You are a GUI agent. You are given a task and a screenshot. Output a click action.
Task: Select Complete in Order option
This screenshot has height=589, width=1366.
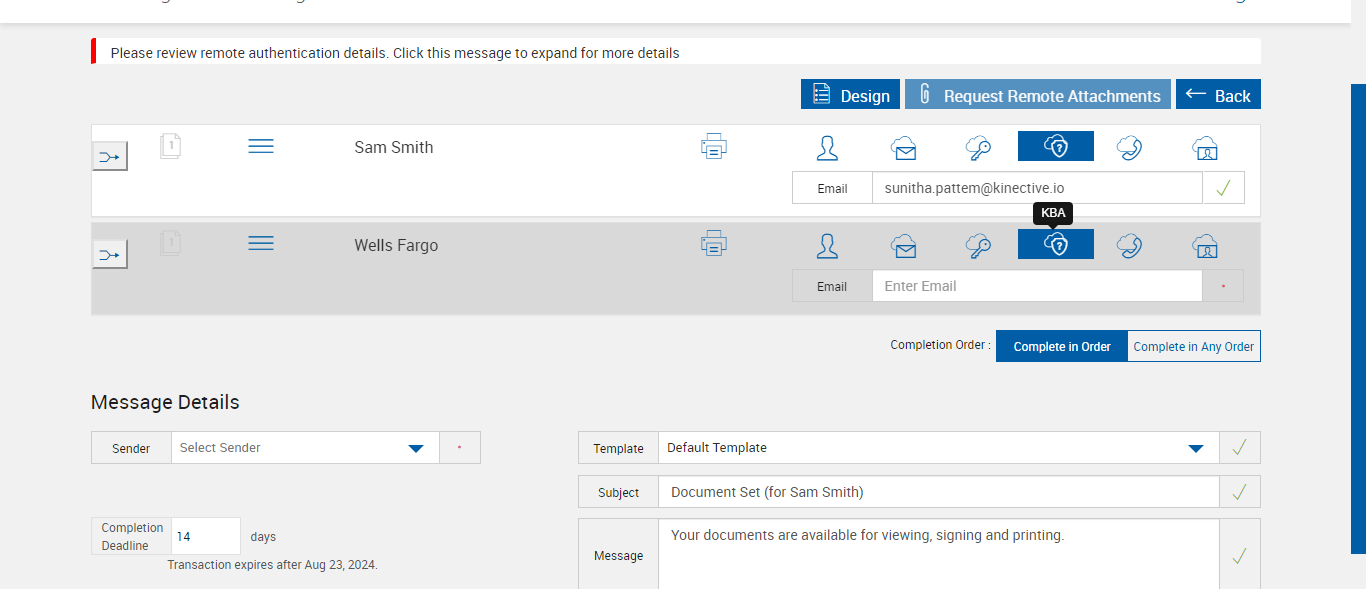coord(1062,347)
